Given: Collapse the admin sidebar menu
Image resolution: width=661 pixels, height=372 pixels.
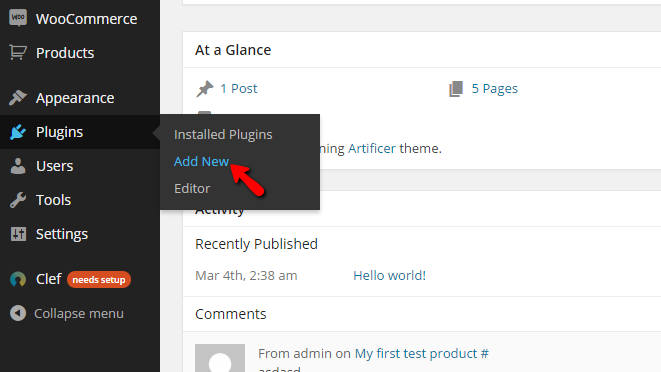Looking at the screenshot, I should pos(67,313).
